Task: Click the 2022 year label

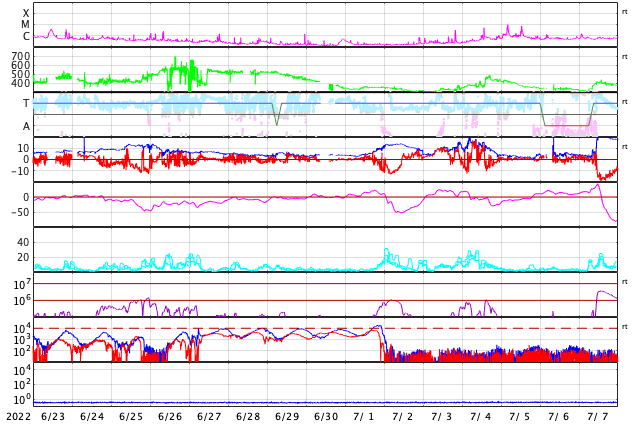Action: pyautogui.click(x=19, y=417)
